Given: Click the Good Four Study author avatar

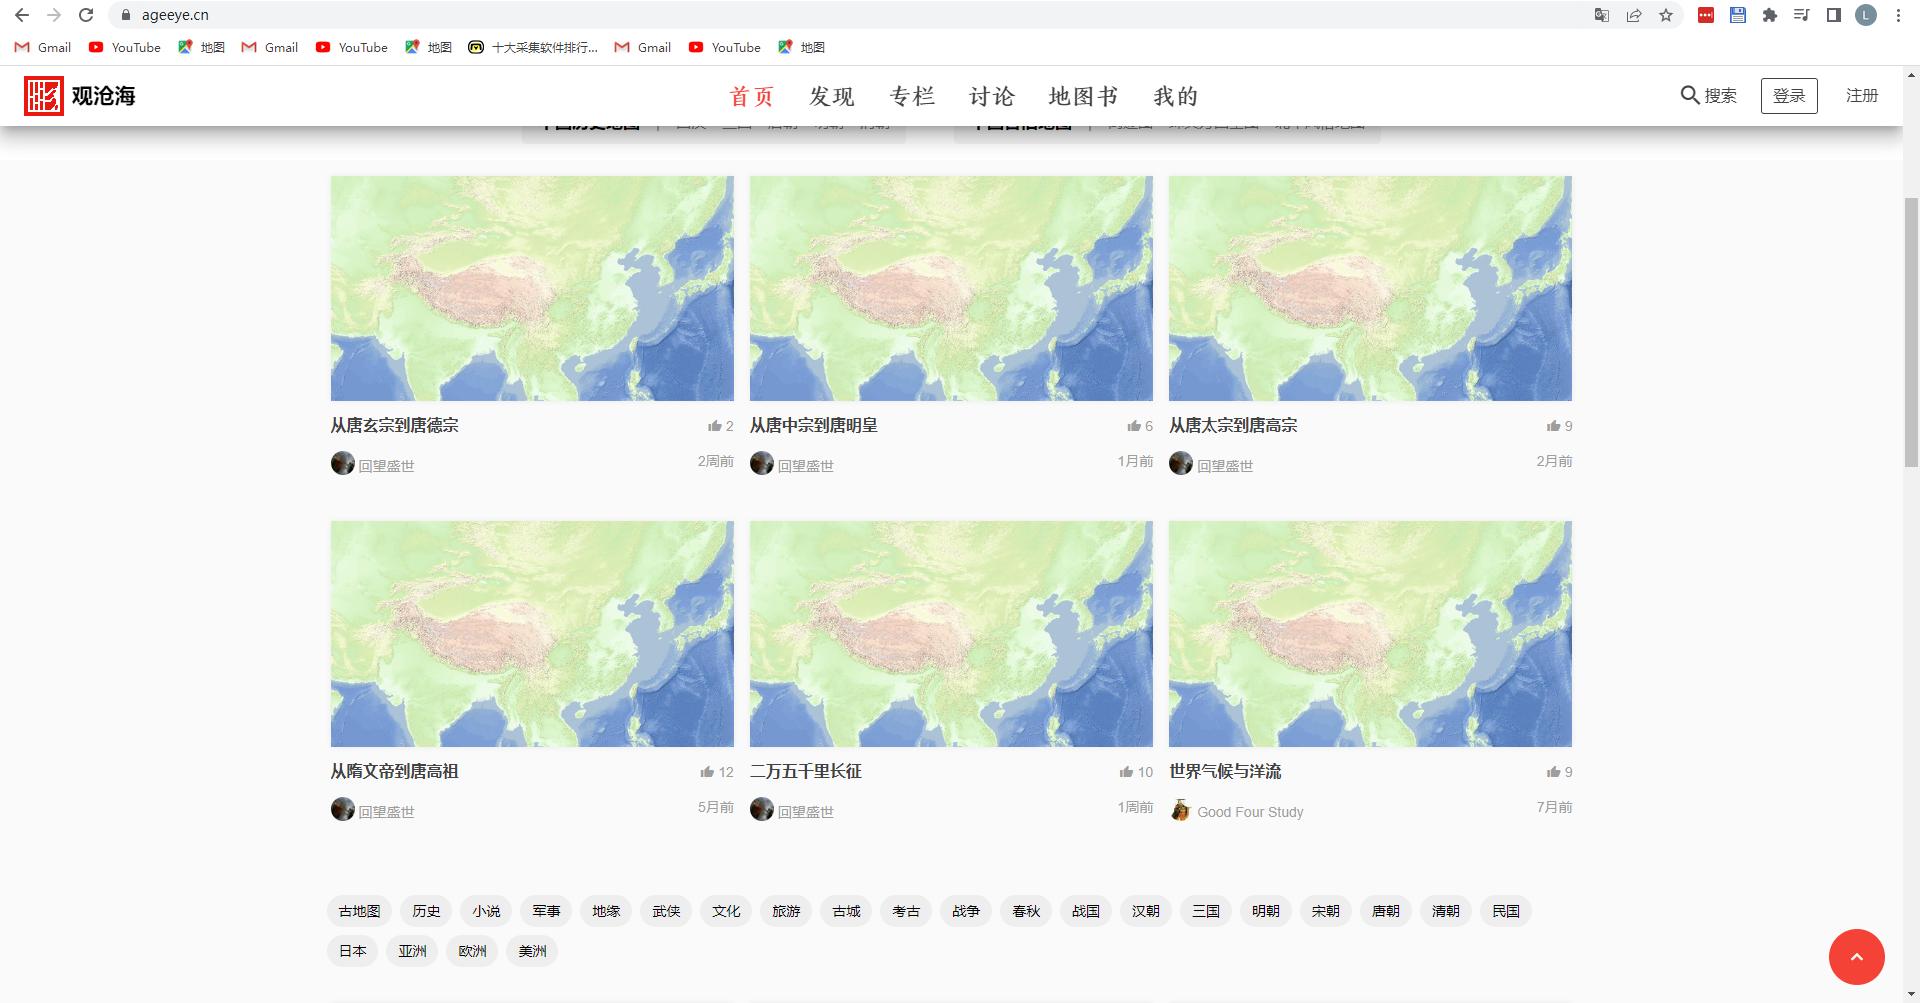Looking at the screenshot, I should 1181,810.
